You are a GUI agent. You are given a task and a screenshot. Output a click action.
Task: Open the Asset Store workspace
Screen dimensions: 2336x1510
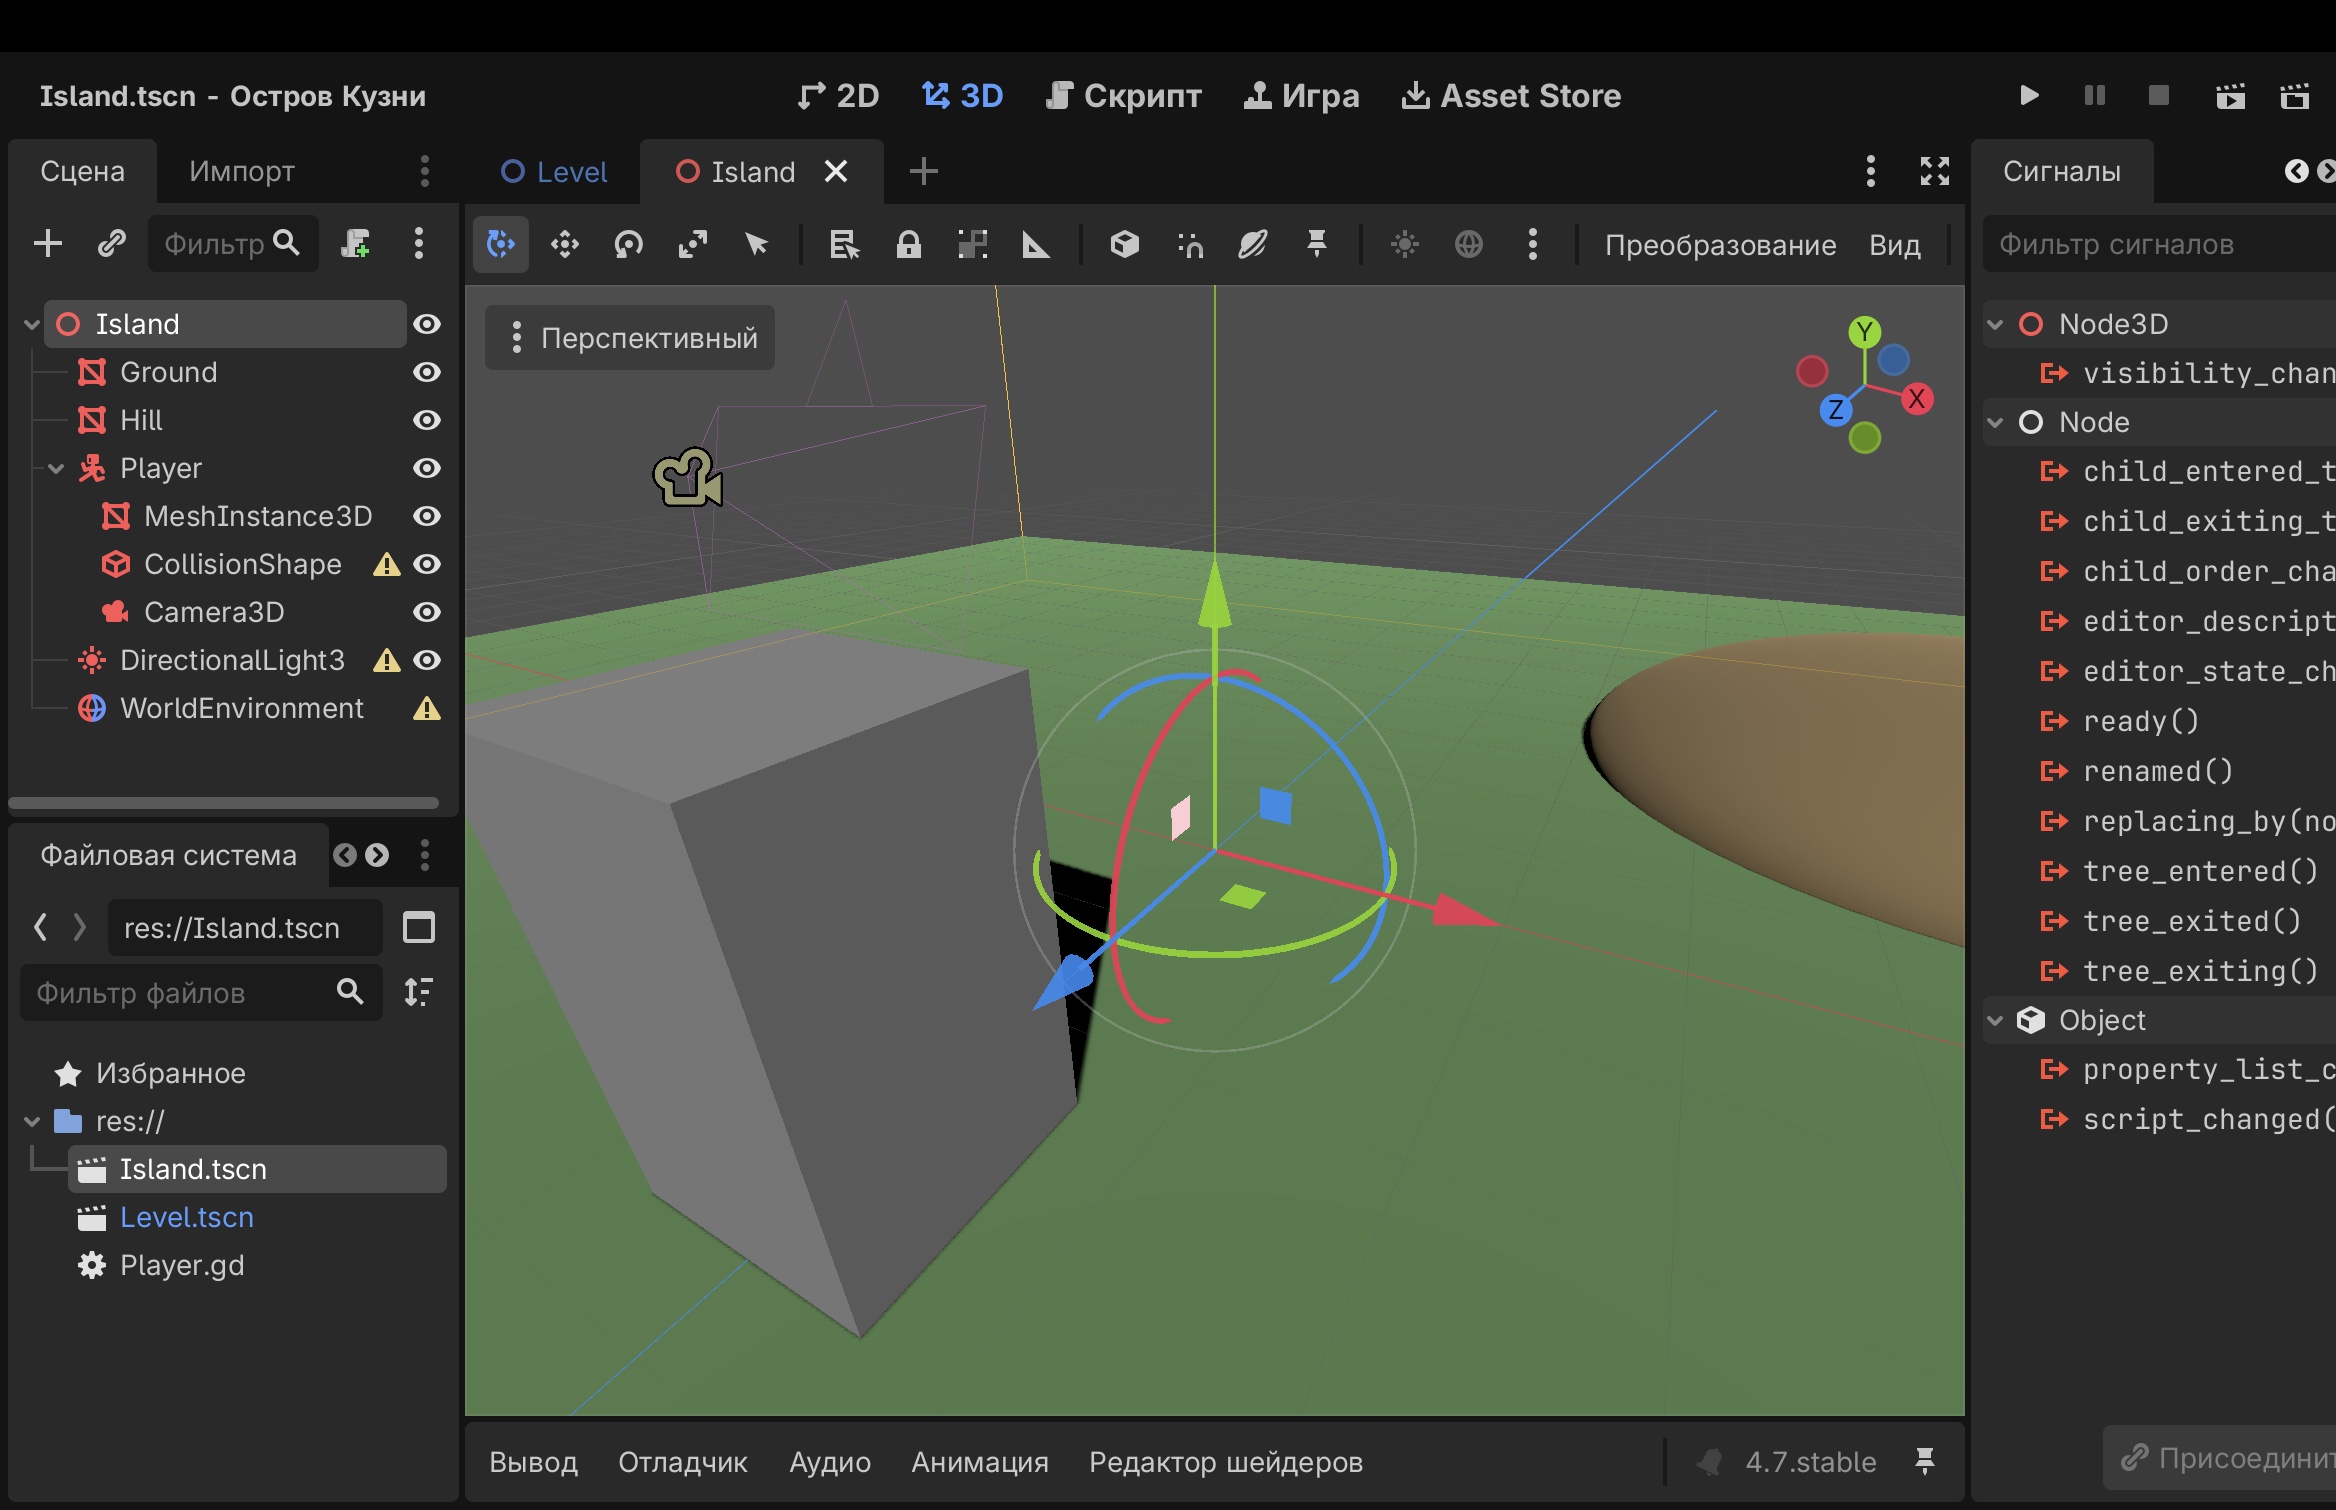tap(1511, 96)
